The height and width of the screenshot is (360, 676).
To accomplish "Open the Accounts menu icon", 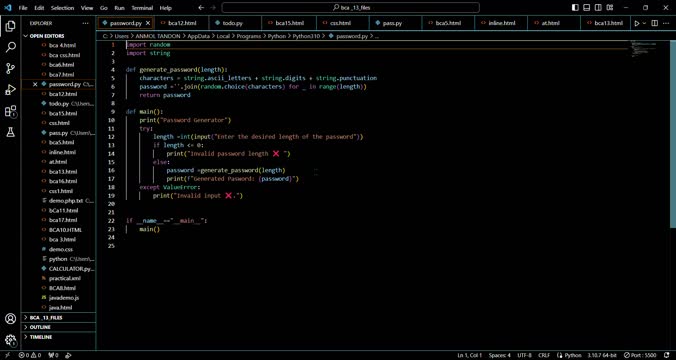I will pyautogui.click(x=10, y=319).
